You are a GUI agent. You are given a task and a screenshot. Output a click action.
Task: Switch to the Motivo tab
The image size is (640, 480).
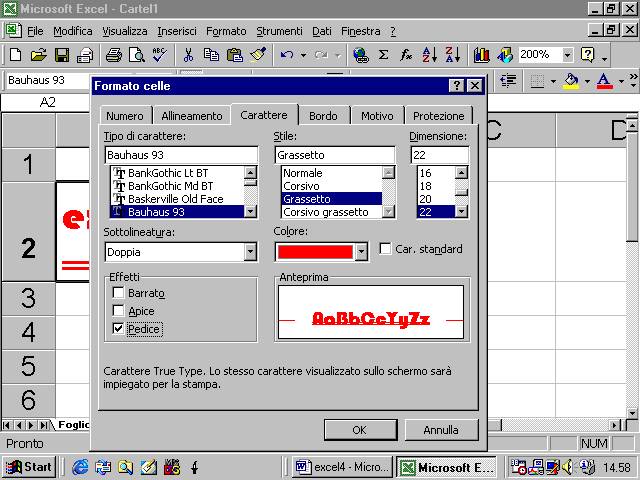pos(377,116)
